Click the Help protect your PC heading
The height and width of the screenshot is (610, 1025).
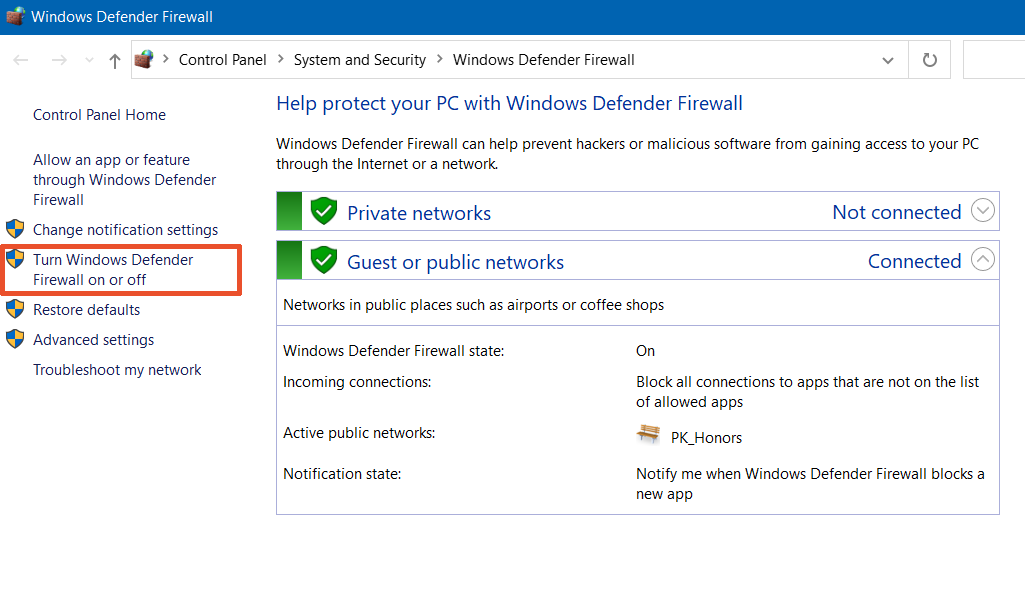pos(509,104)
